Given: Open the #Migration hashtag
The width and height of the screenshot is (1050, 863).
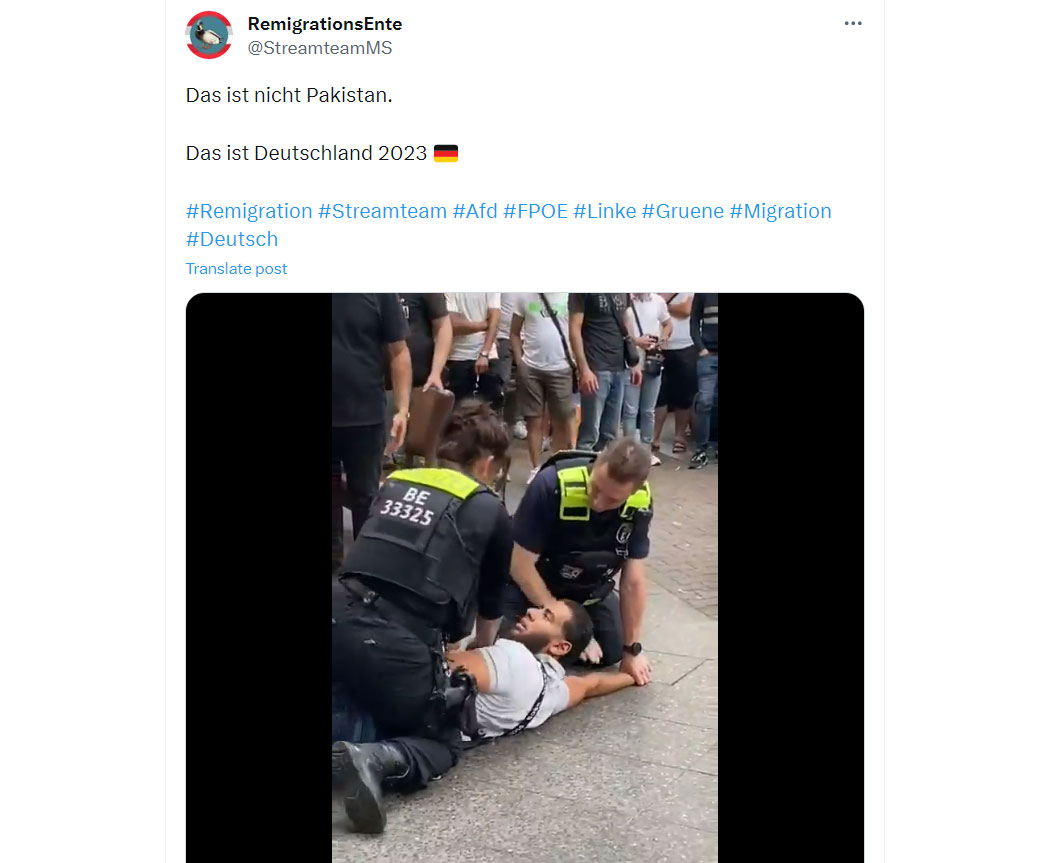Looking at the screenshot, I should pos(780,211).
